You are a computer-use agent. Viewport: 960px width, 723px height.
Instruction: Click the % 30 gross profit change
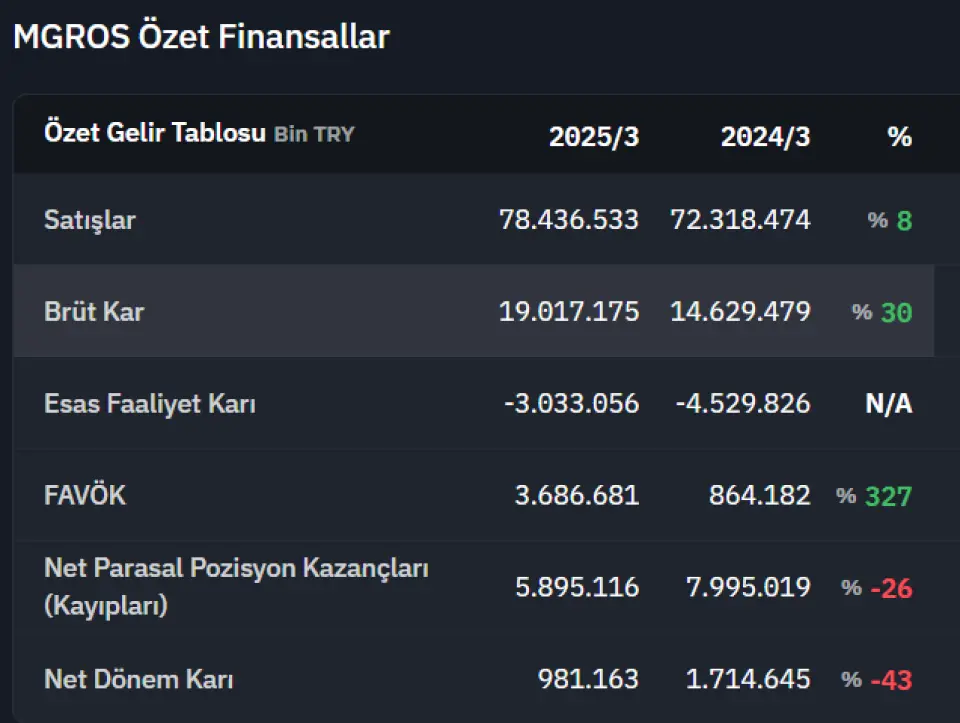[x=882, y=312]
